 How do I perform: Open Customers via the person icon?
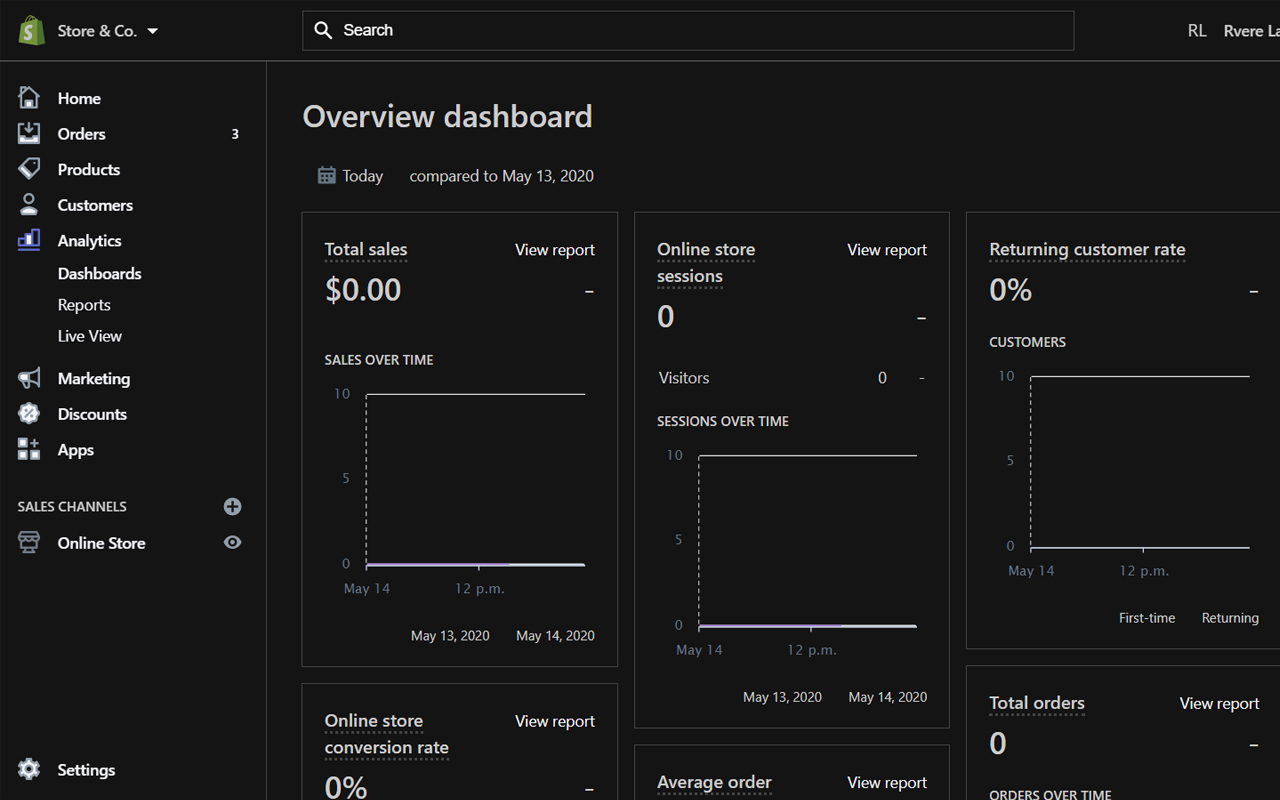point(30,204)
